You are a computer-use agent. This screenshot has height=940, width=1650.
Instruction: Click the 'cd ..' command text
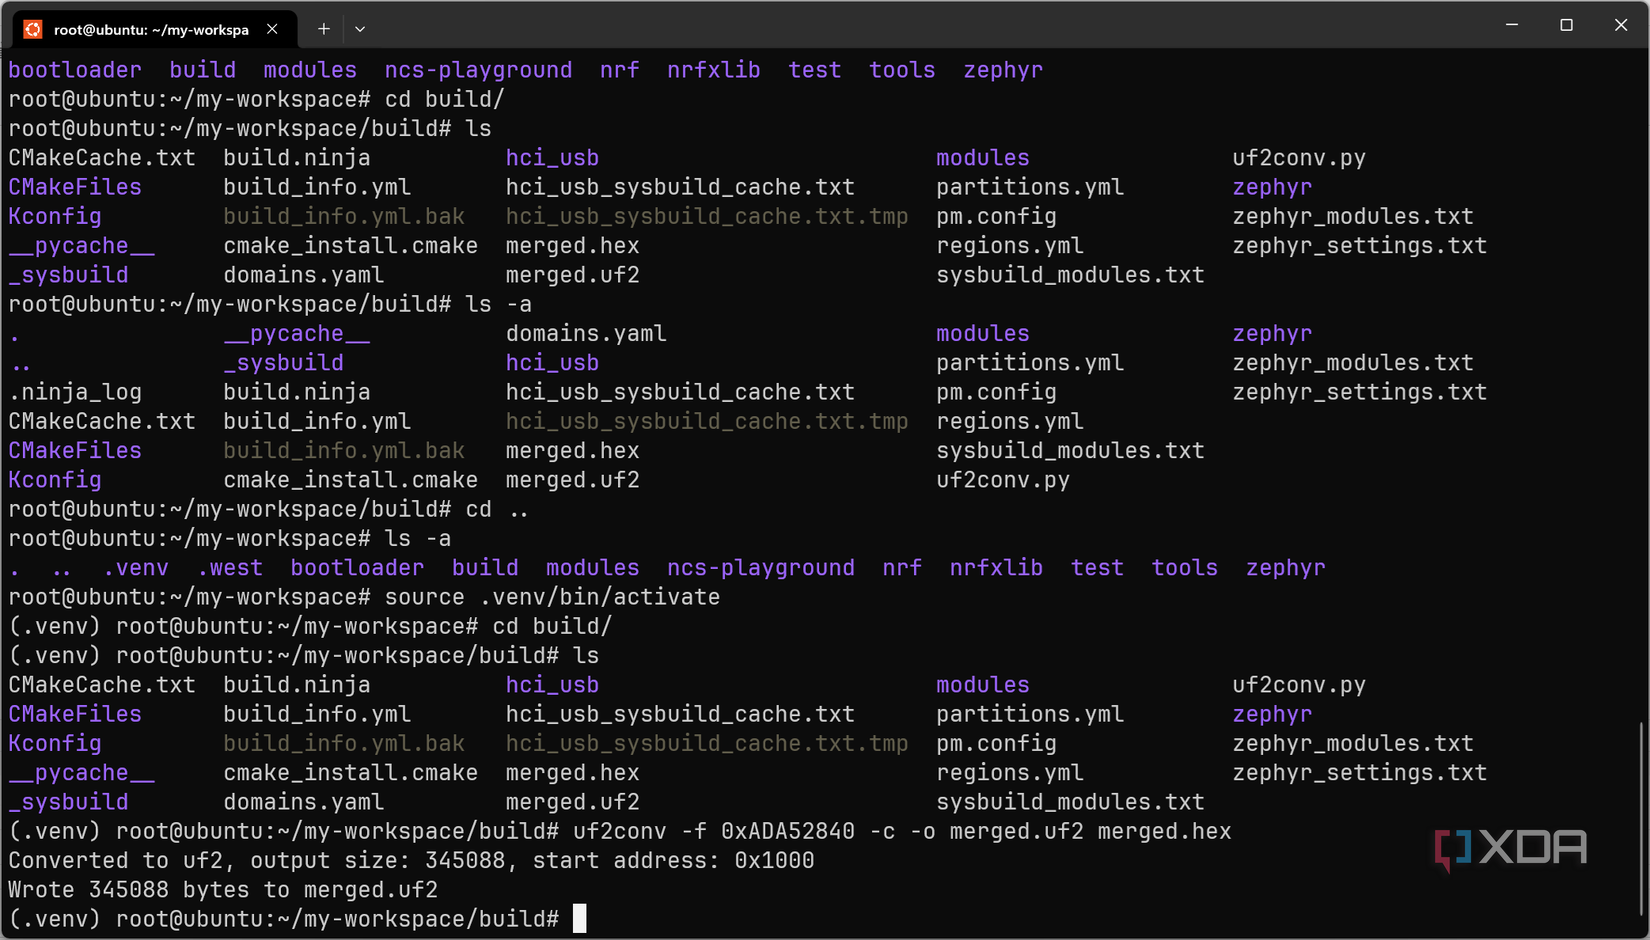click(498, 509)
